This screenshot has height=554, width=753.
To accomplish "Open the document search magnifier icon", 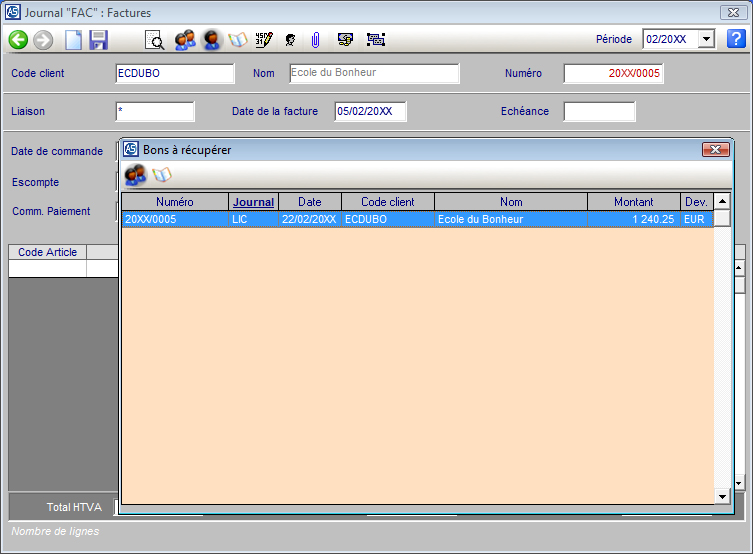I will (x=155, y=40).
